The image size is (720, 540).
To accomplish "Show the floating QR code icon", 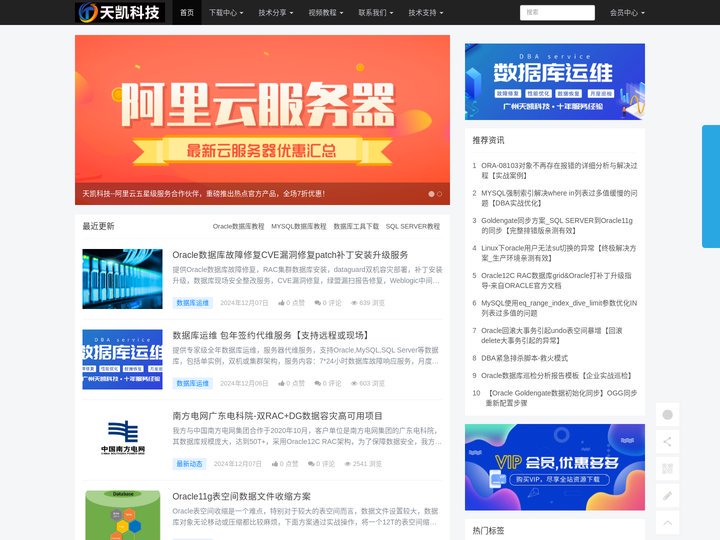I will click(668, 469).
